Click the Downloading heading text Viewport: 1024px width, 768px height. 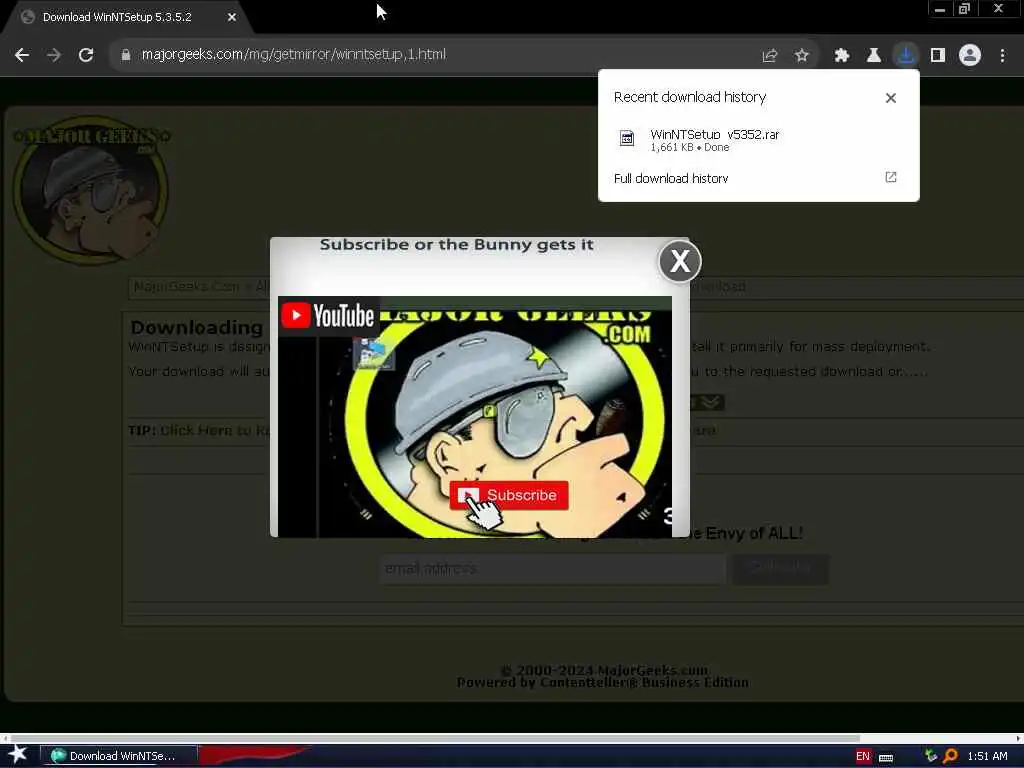pyautogui.click(x=197, y=327)
